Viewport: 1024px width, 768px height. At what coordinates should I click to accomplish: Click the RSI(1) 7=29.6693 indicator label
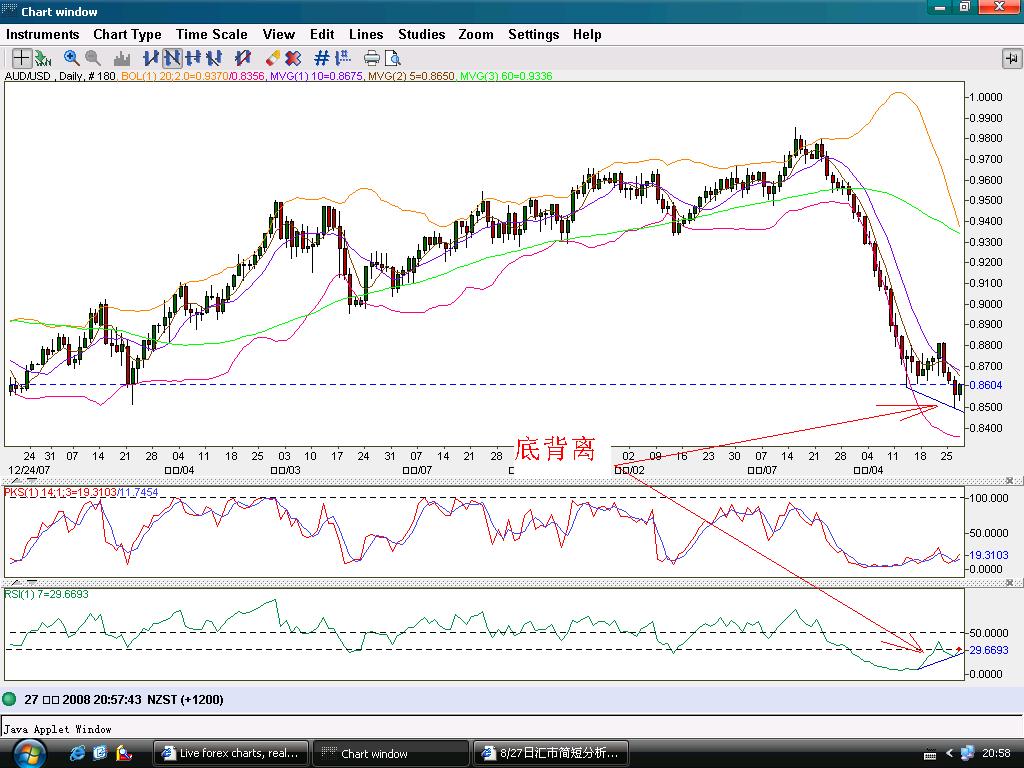[46, 594]
